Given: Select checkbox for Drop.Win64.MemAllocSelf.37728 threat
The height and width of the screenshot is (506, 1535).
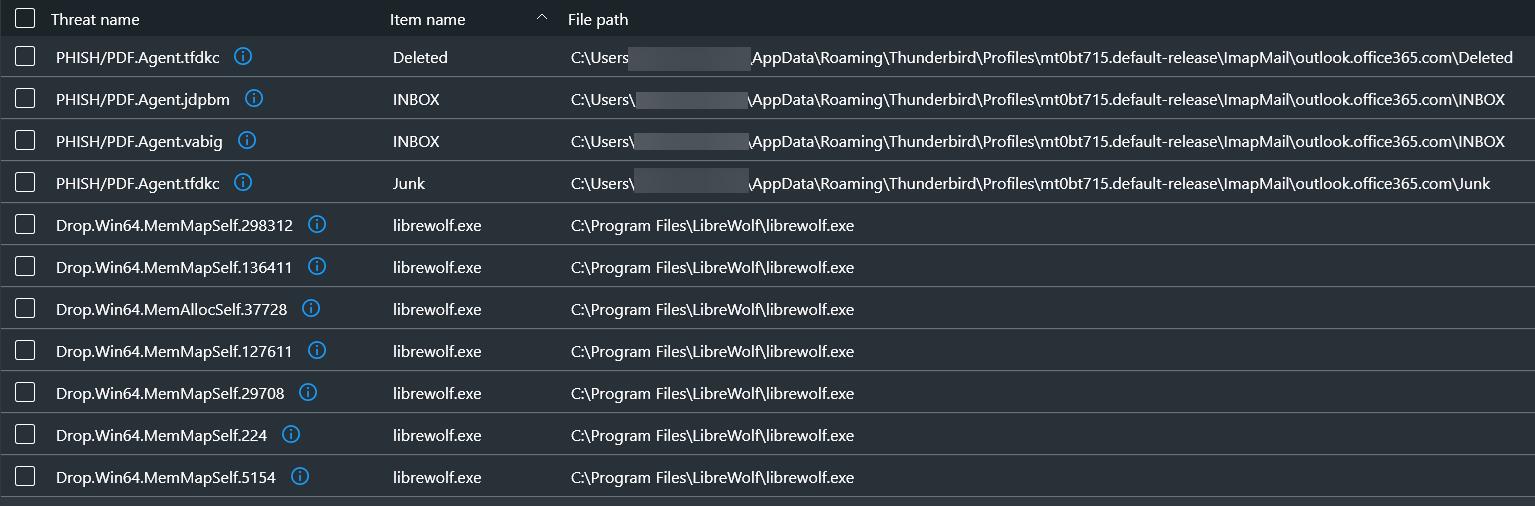Looking at the screenshot, I should pyautogui.click(x=25, y=308).
